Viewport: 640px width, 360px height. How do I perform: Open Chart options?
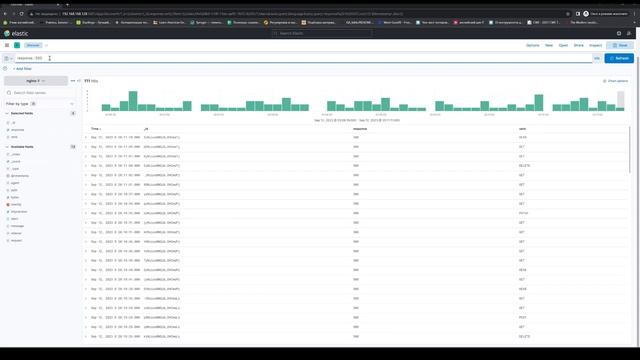coord(616,81)
